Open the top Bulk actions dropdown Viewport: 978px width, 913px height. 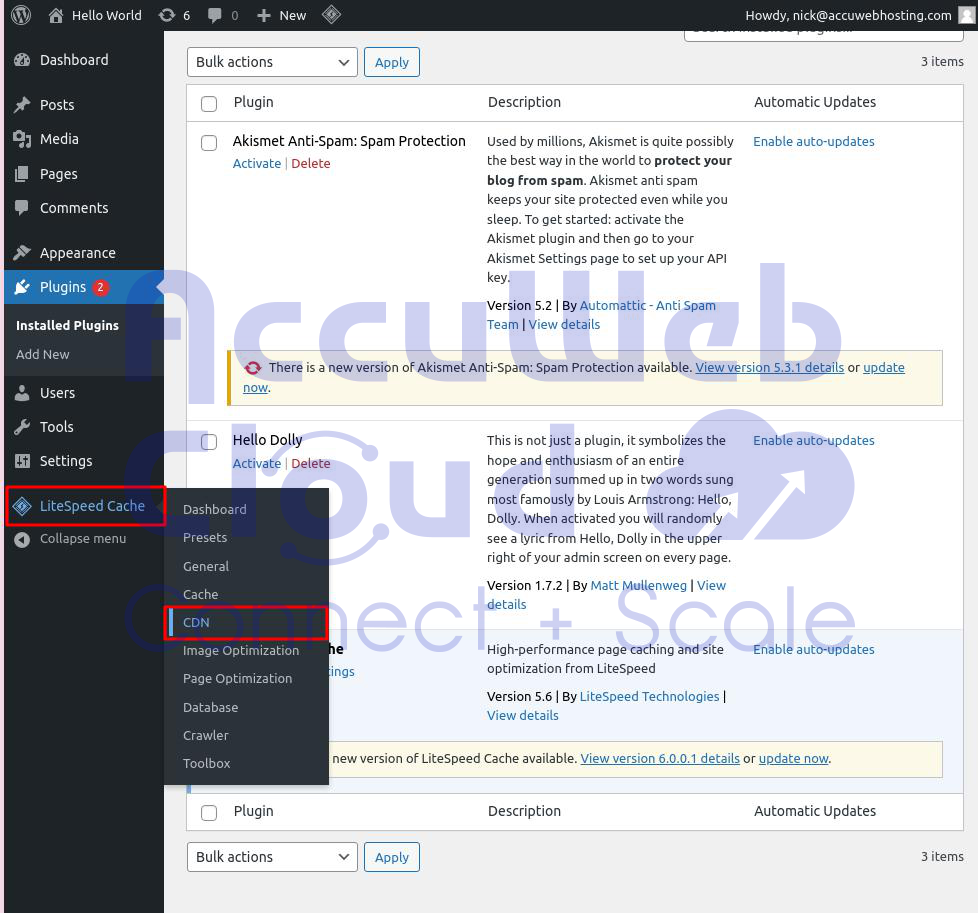[272, 62]
